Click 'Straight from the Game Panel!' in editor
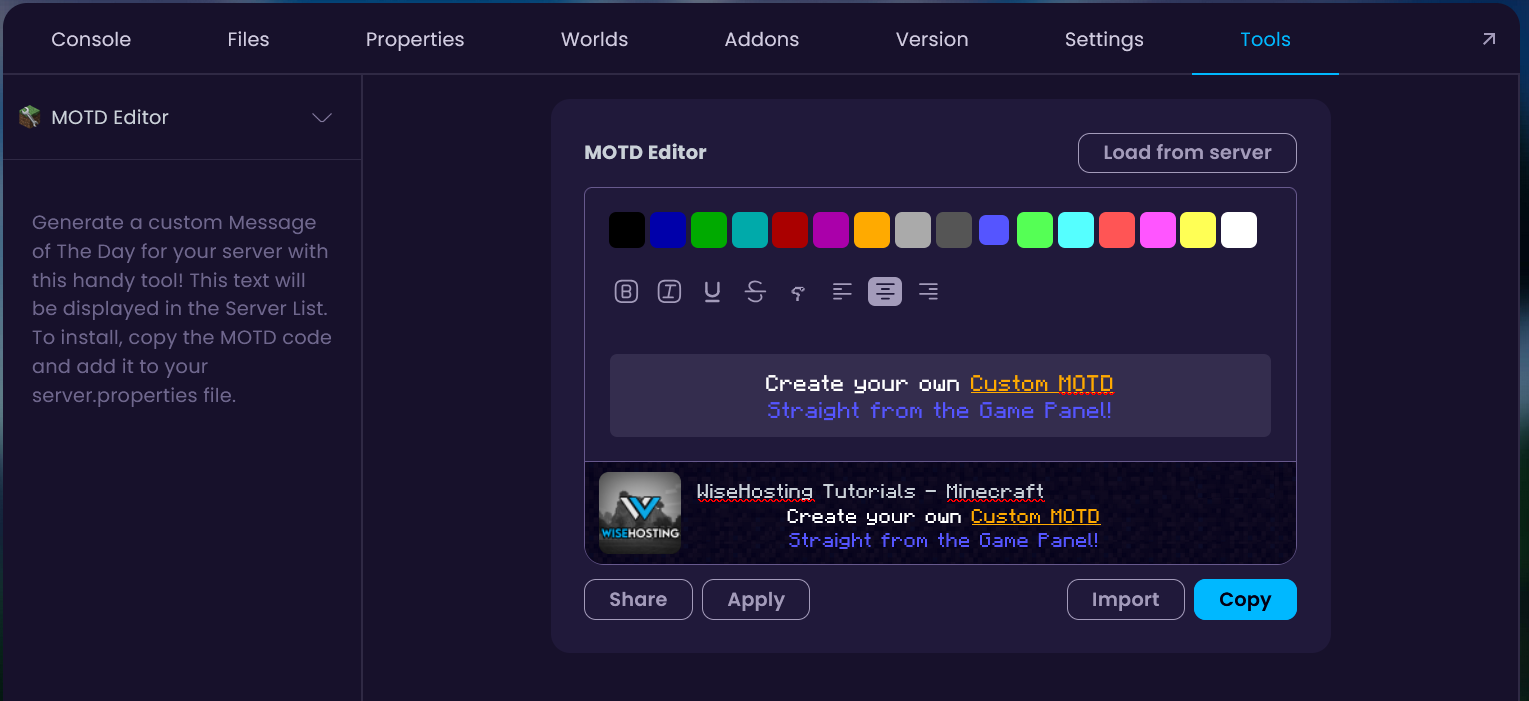 click(x=939, y=411)
